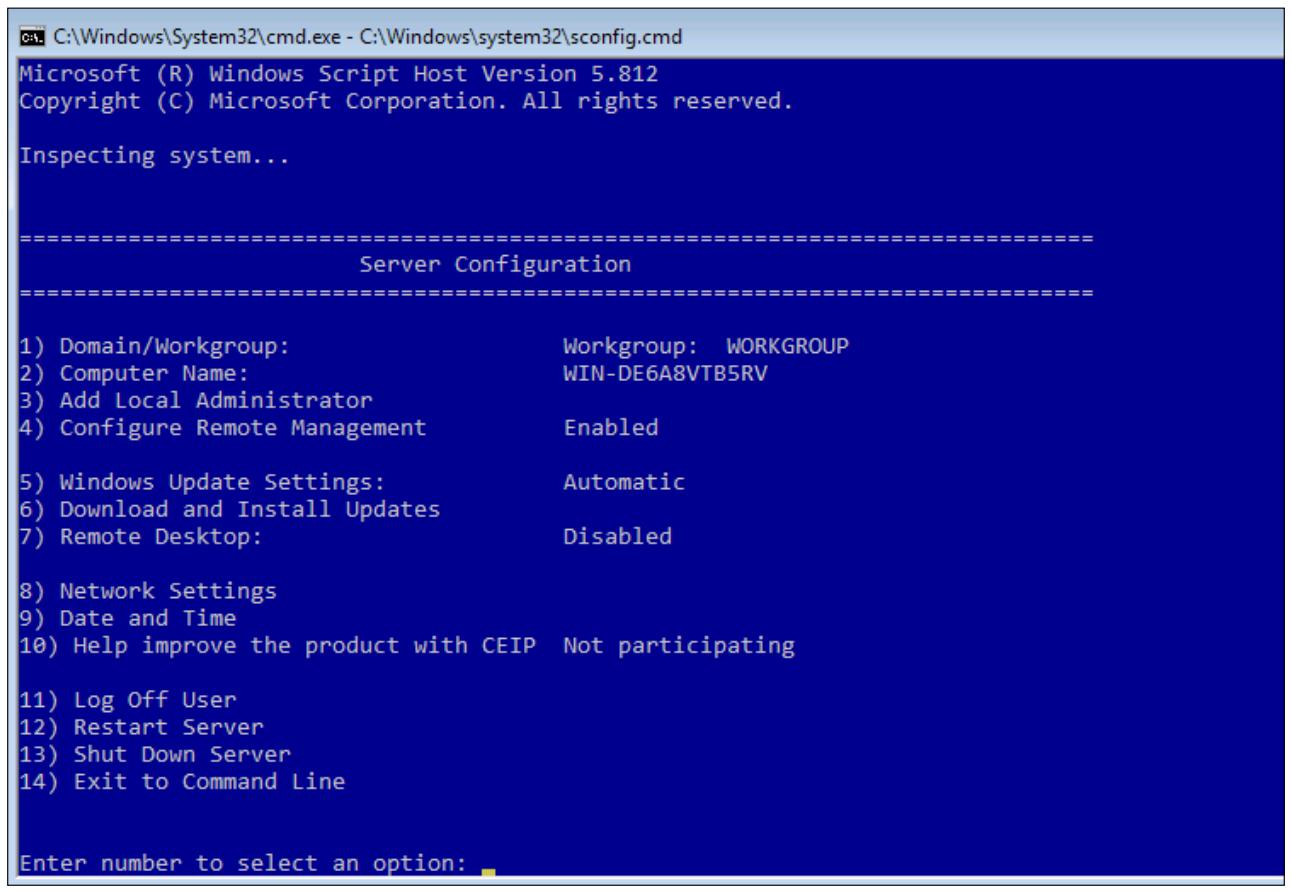
Task: Click the Exit to Command Line entry
Action: pos(183,781)
